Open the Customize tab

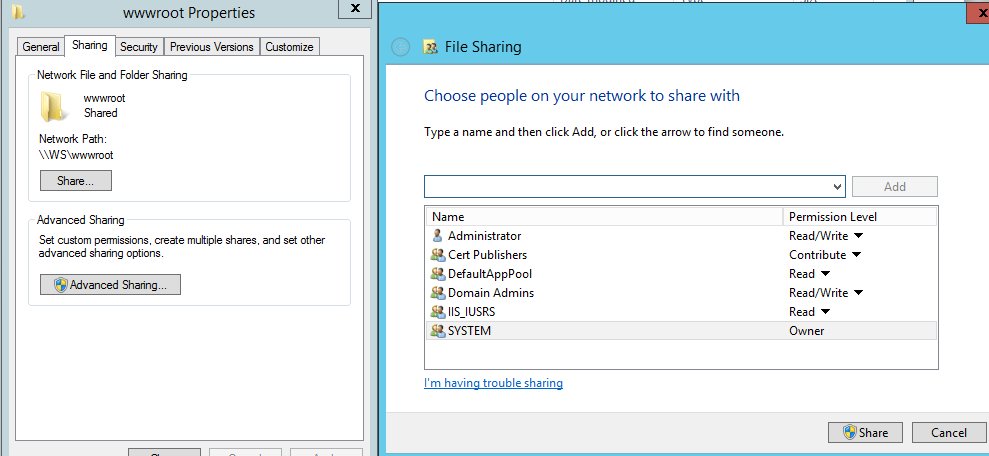(289, 47)
